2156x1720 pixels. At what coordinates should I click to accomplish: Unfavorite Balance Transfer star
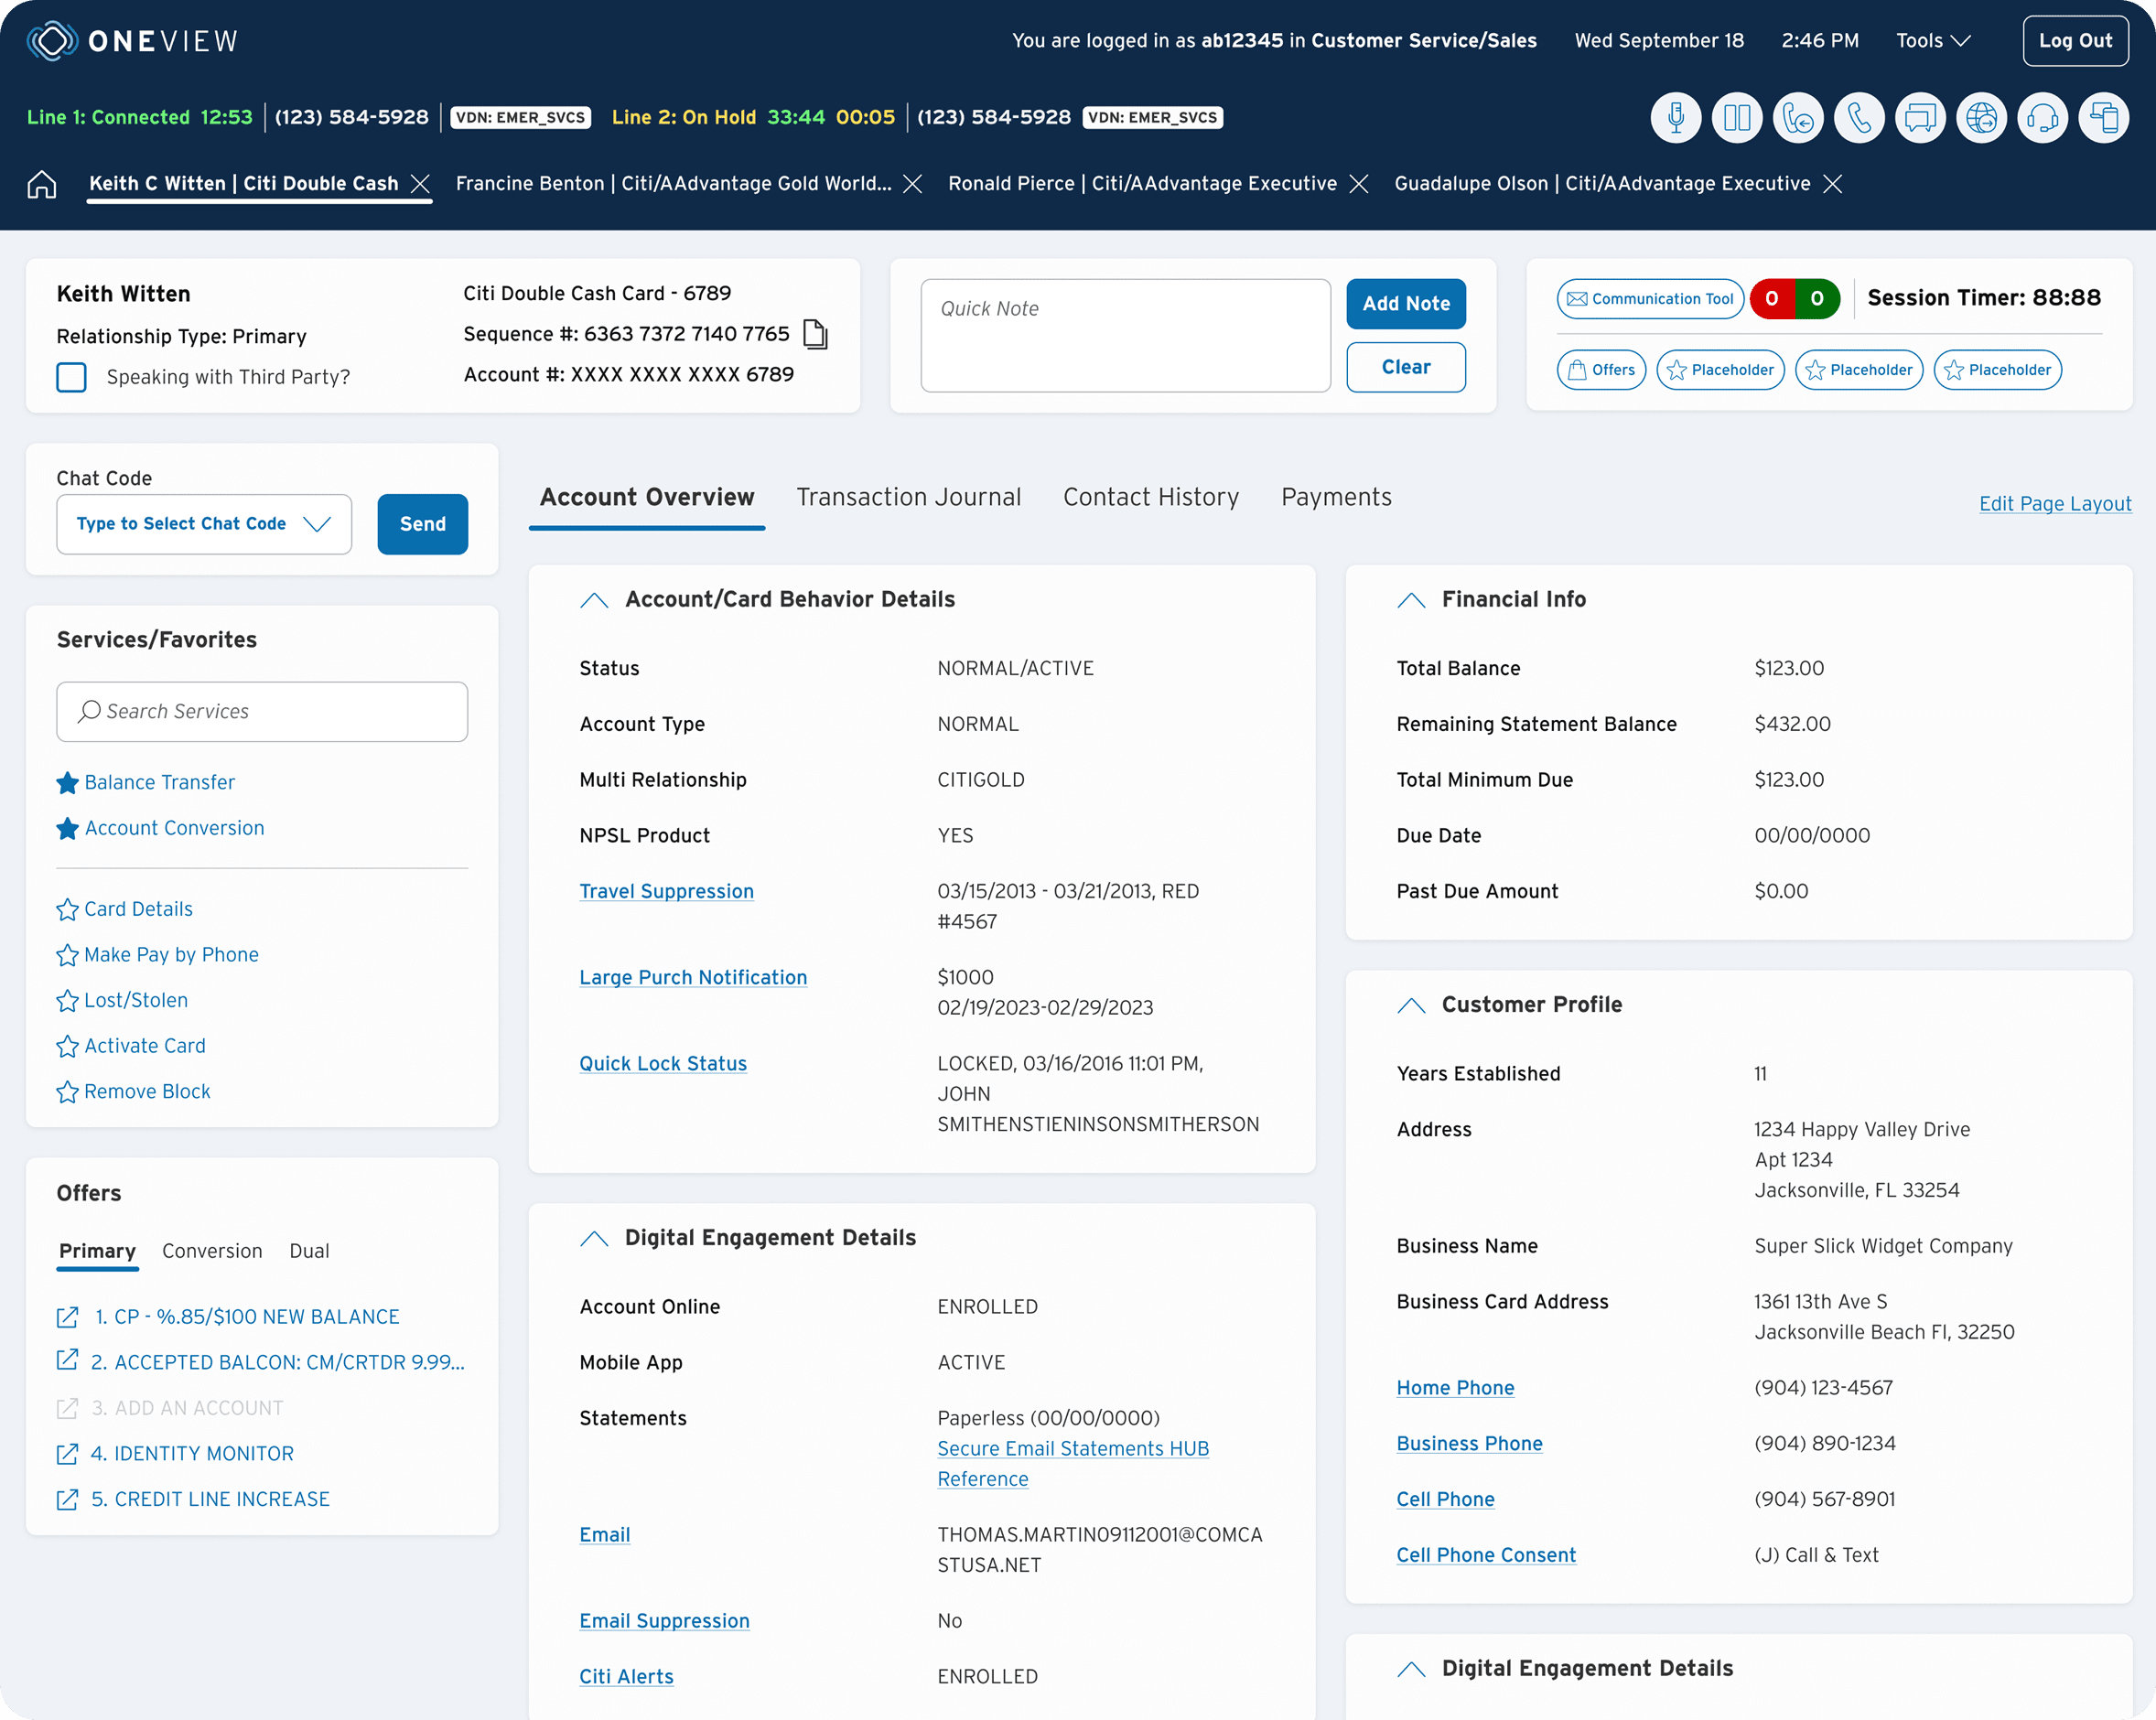(x=67, y=783)
